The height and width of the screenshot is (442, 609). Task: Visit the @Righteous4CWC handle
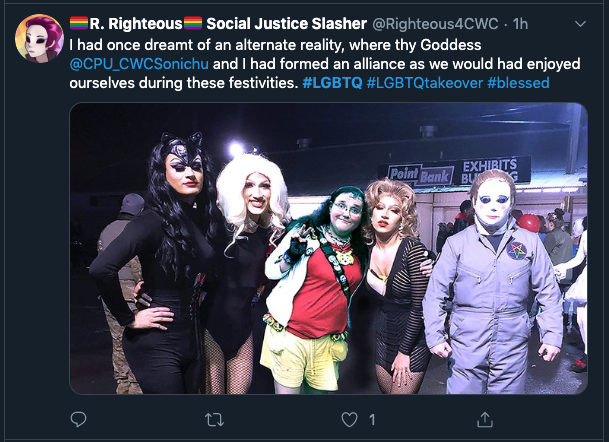[x=435, y=24]
